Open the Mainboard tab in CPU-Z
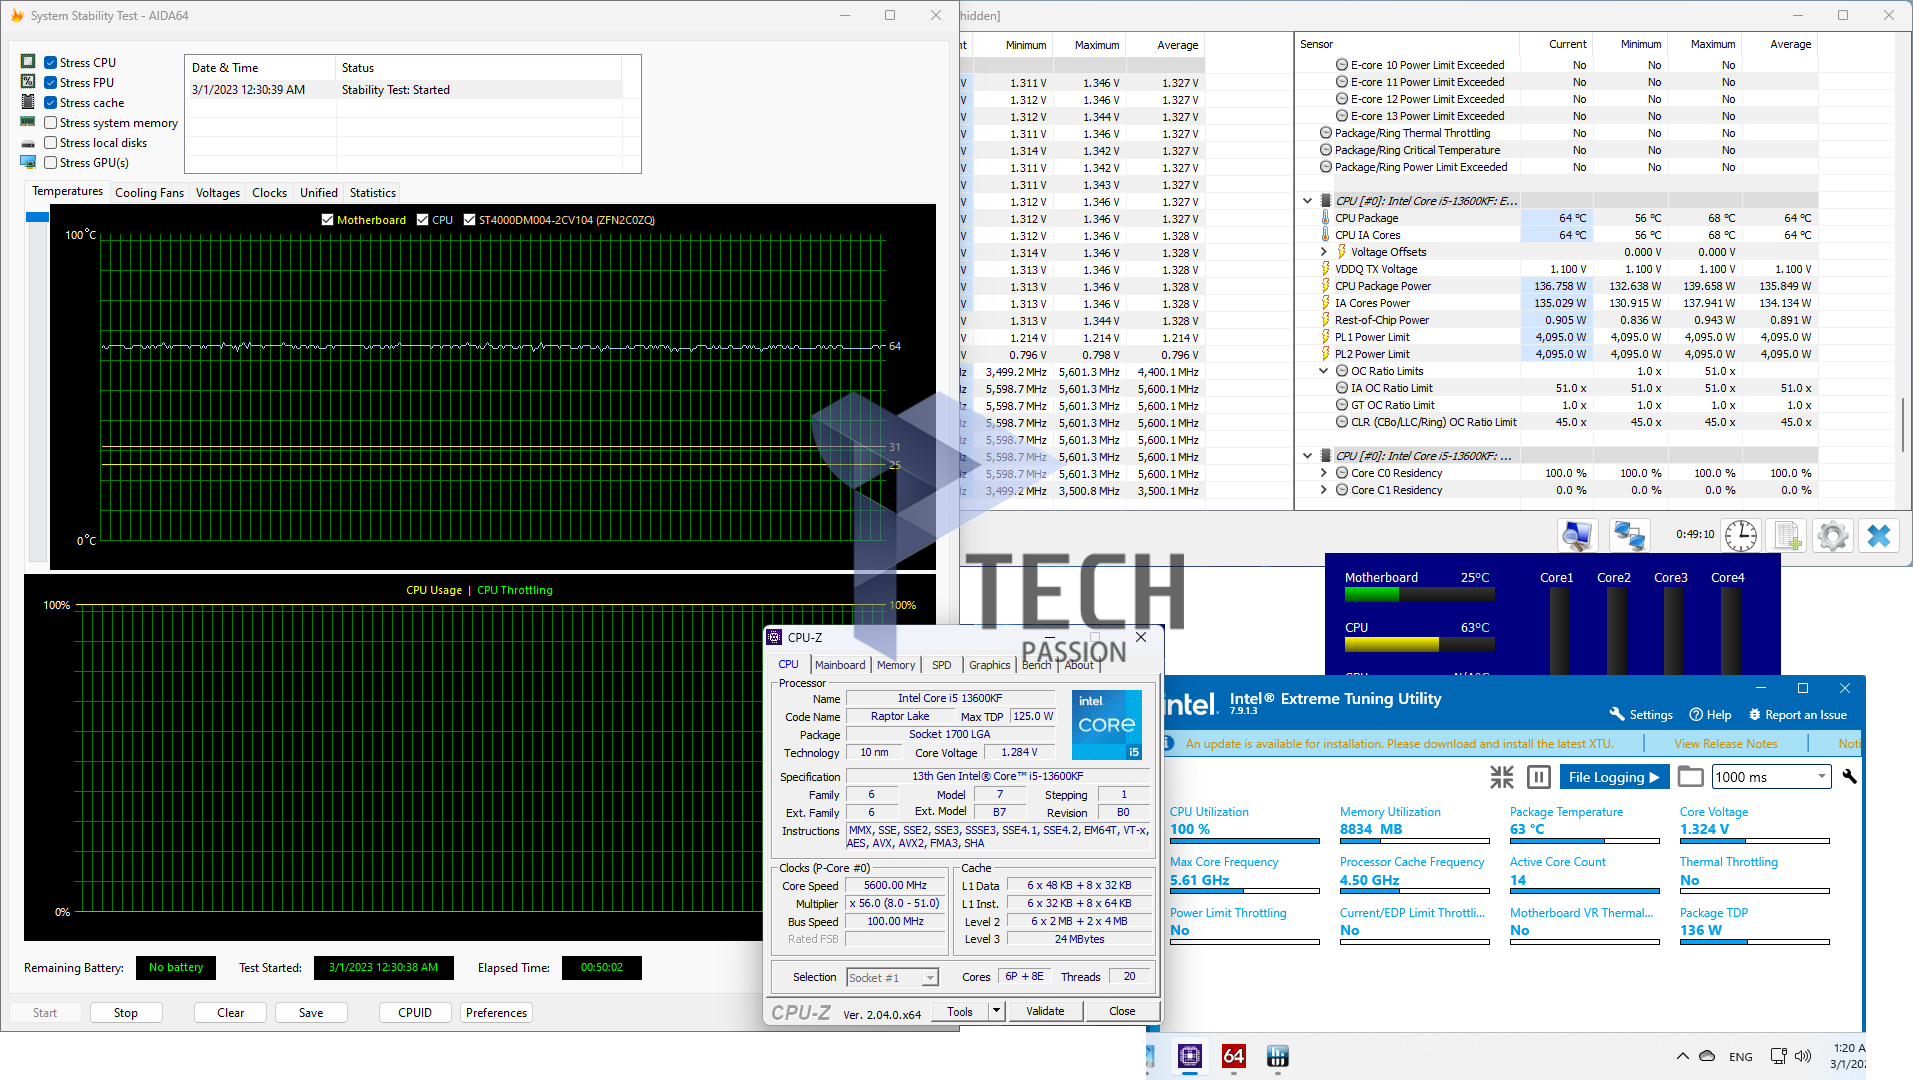This screenshot has height=1080, width=1913. click(x=839, y=665)
